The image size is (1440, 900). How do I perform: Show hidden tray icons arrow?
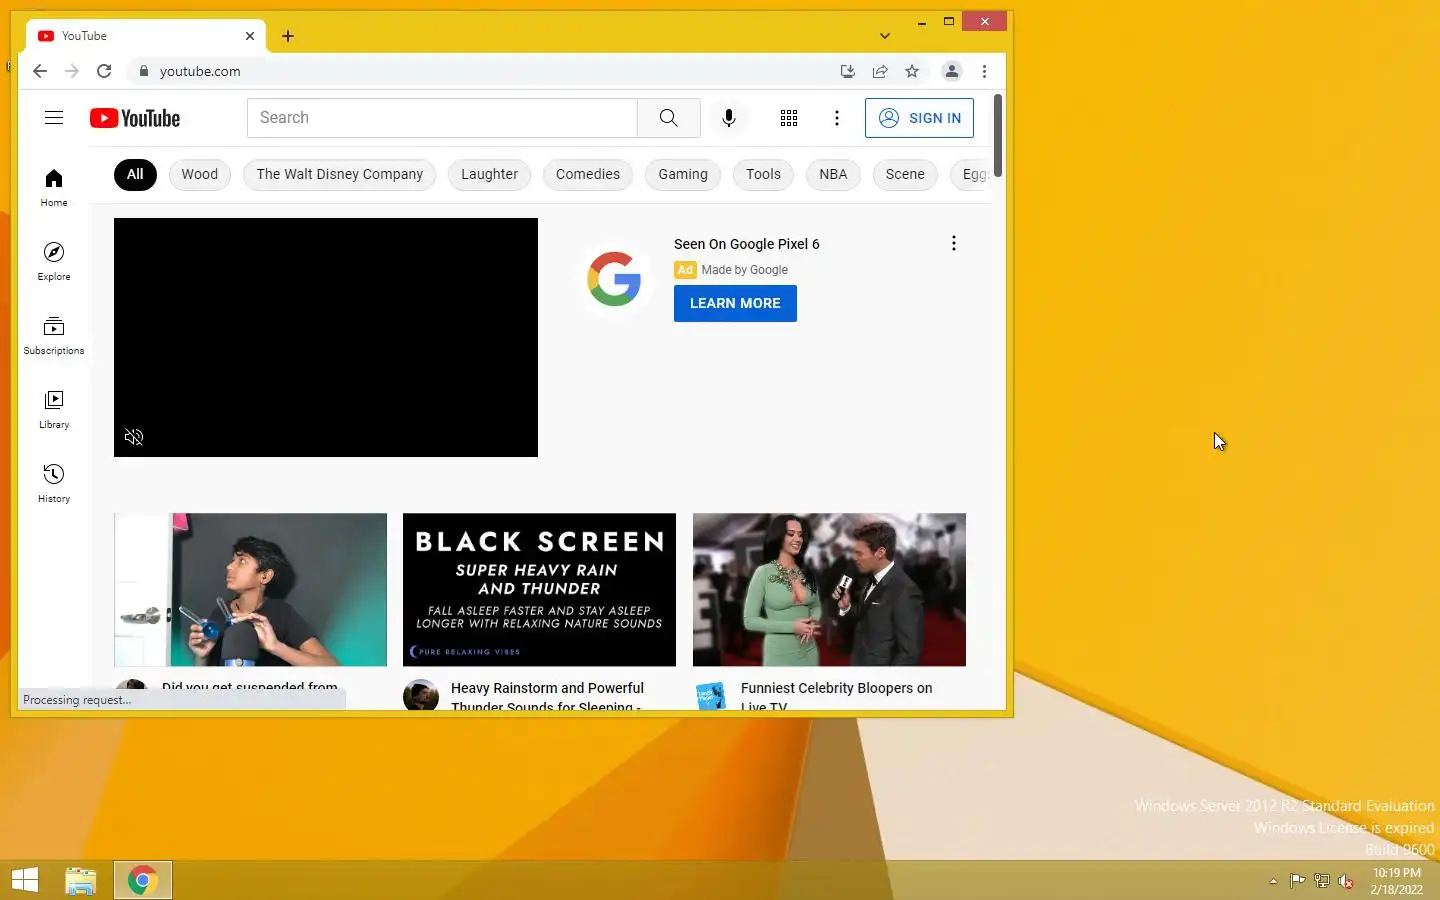(1273, 881)
